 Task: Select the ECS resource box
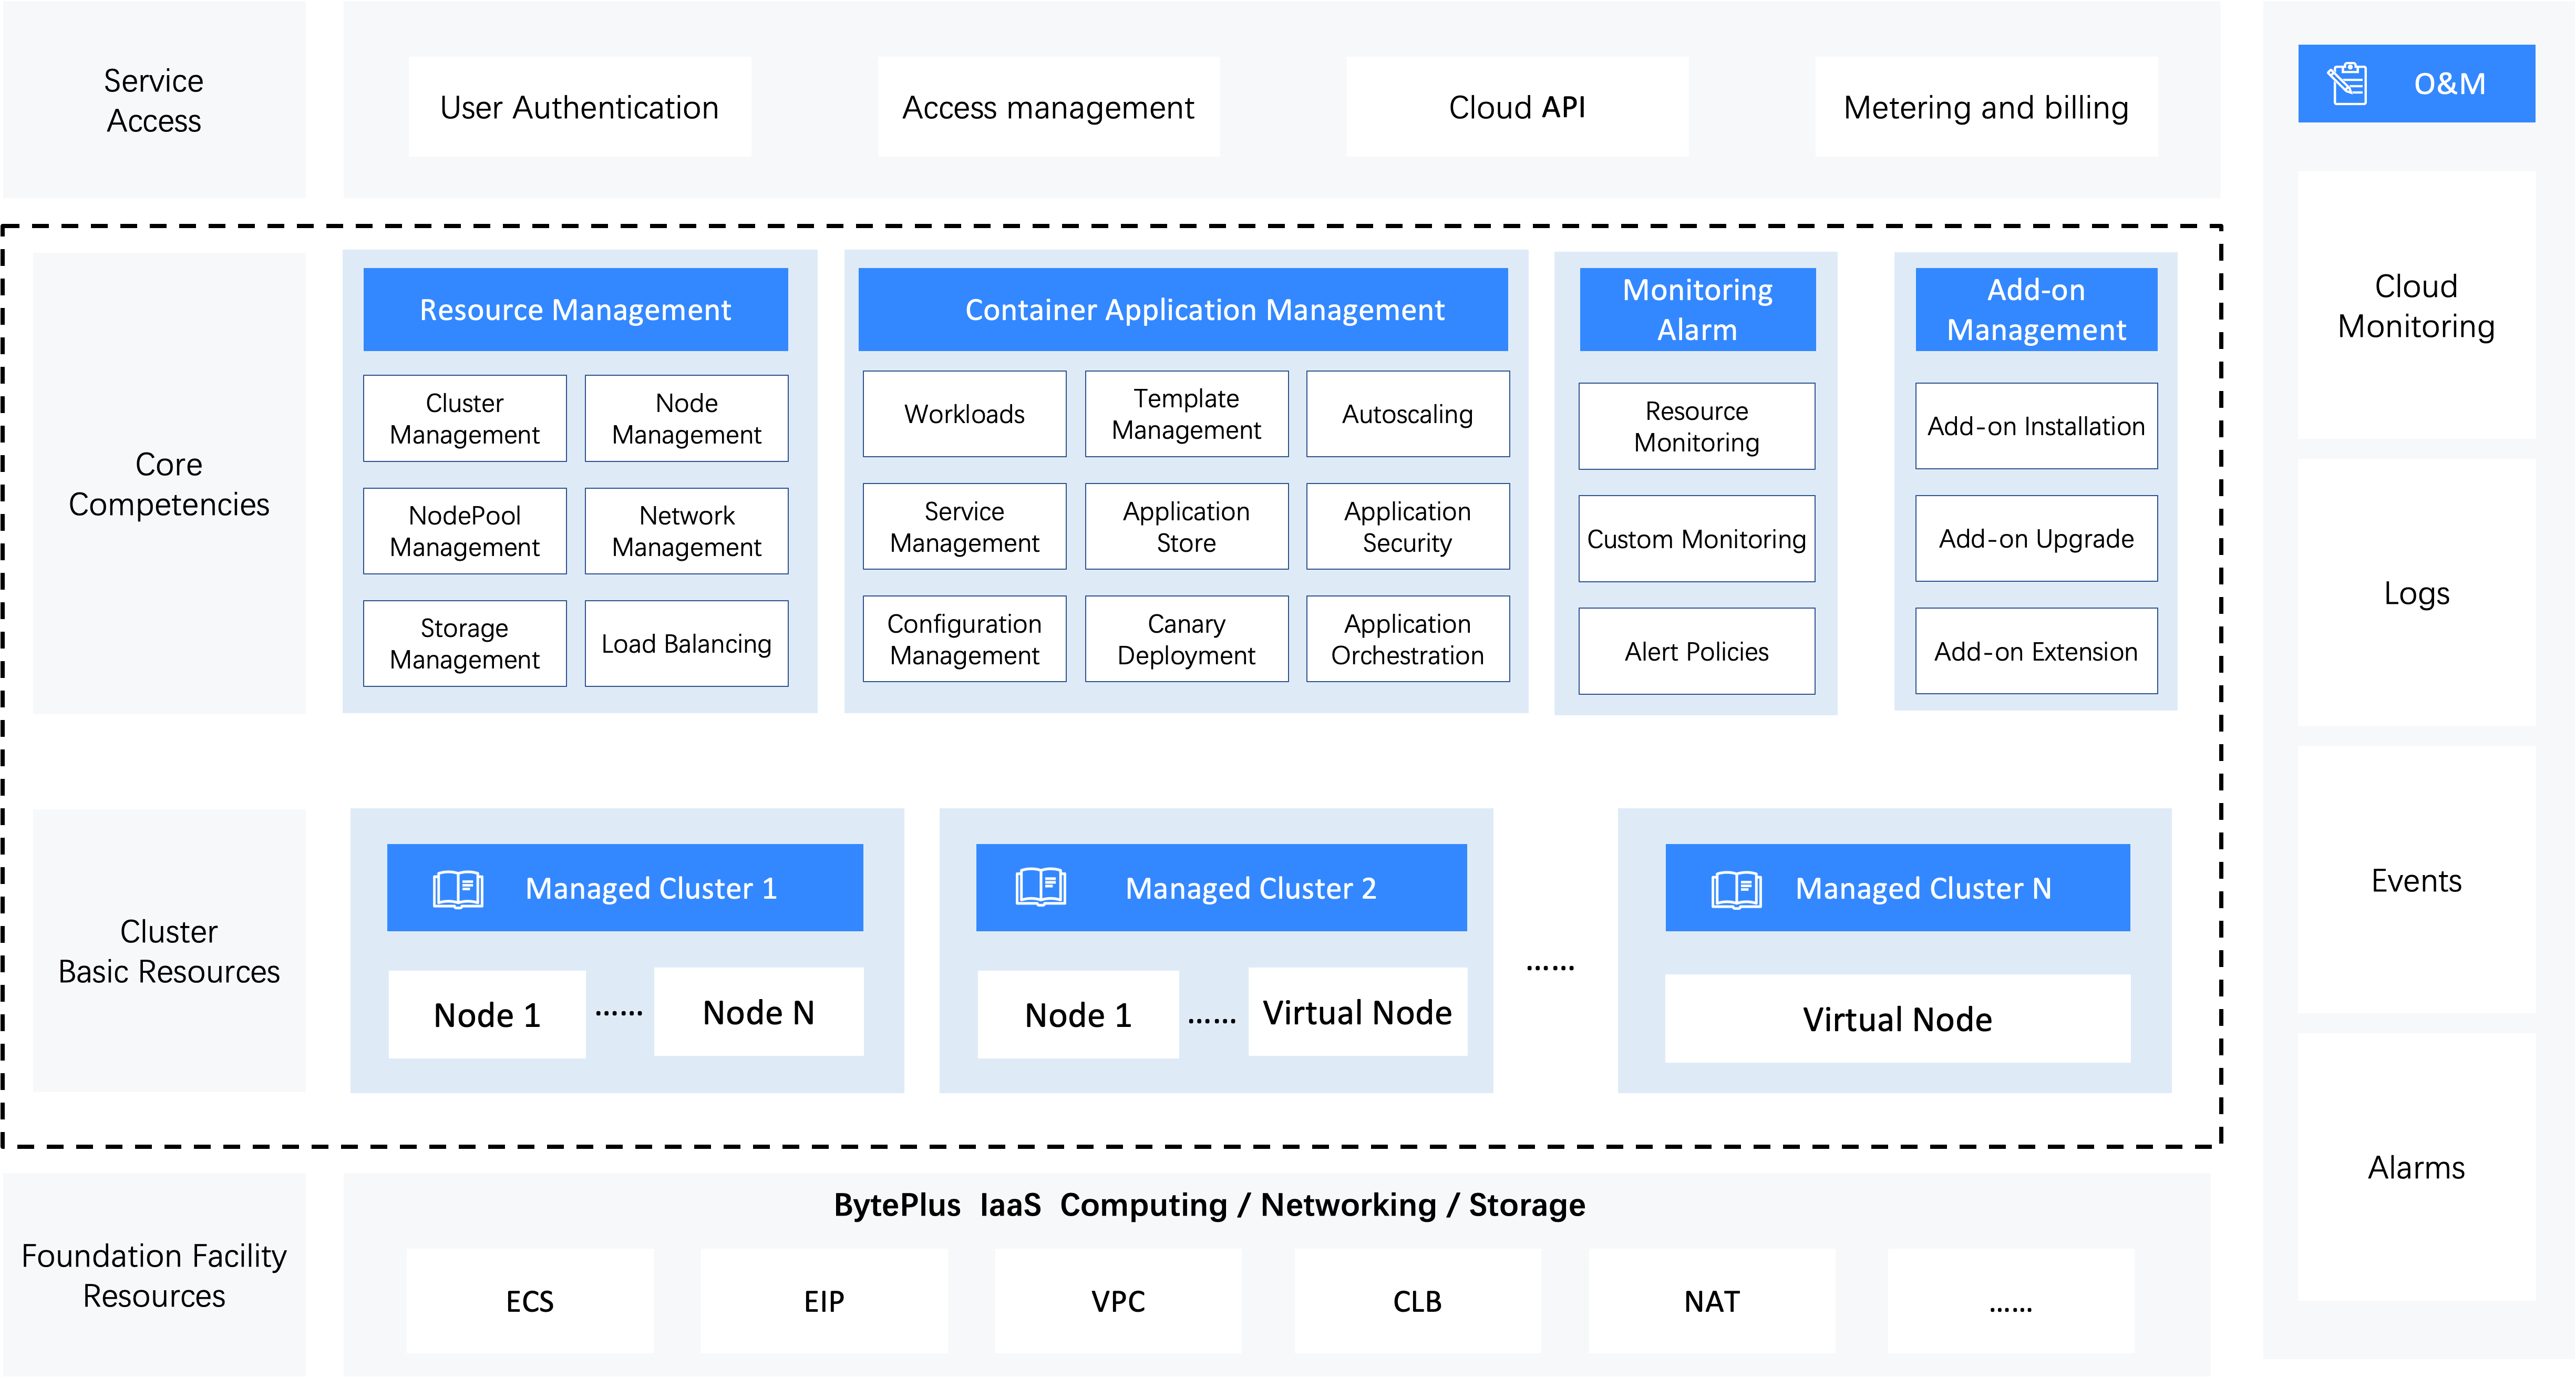(x=530, y=1300)
